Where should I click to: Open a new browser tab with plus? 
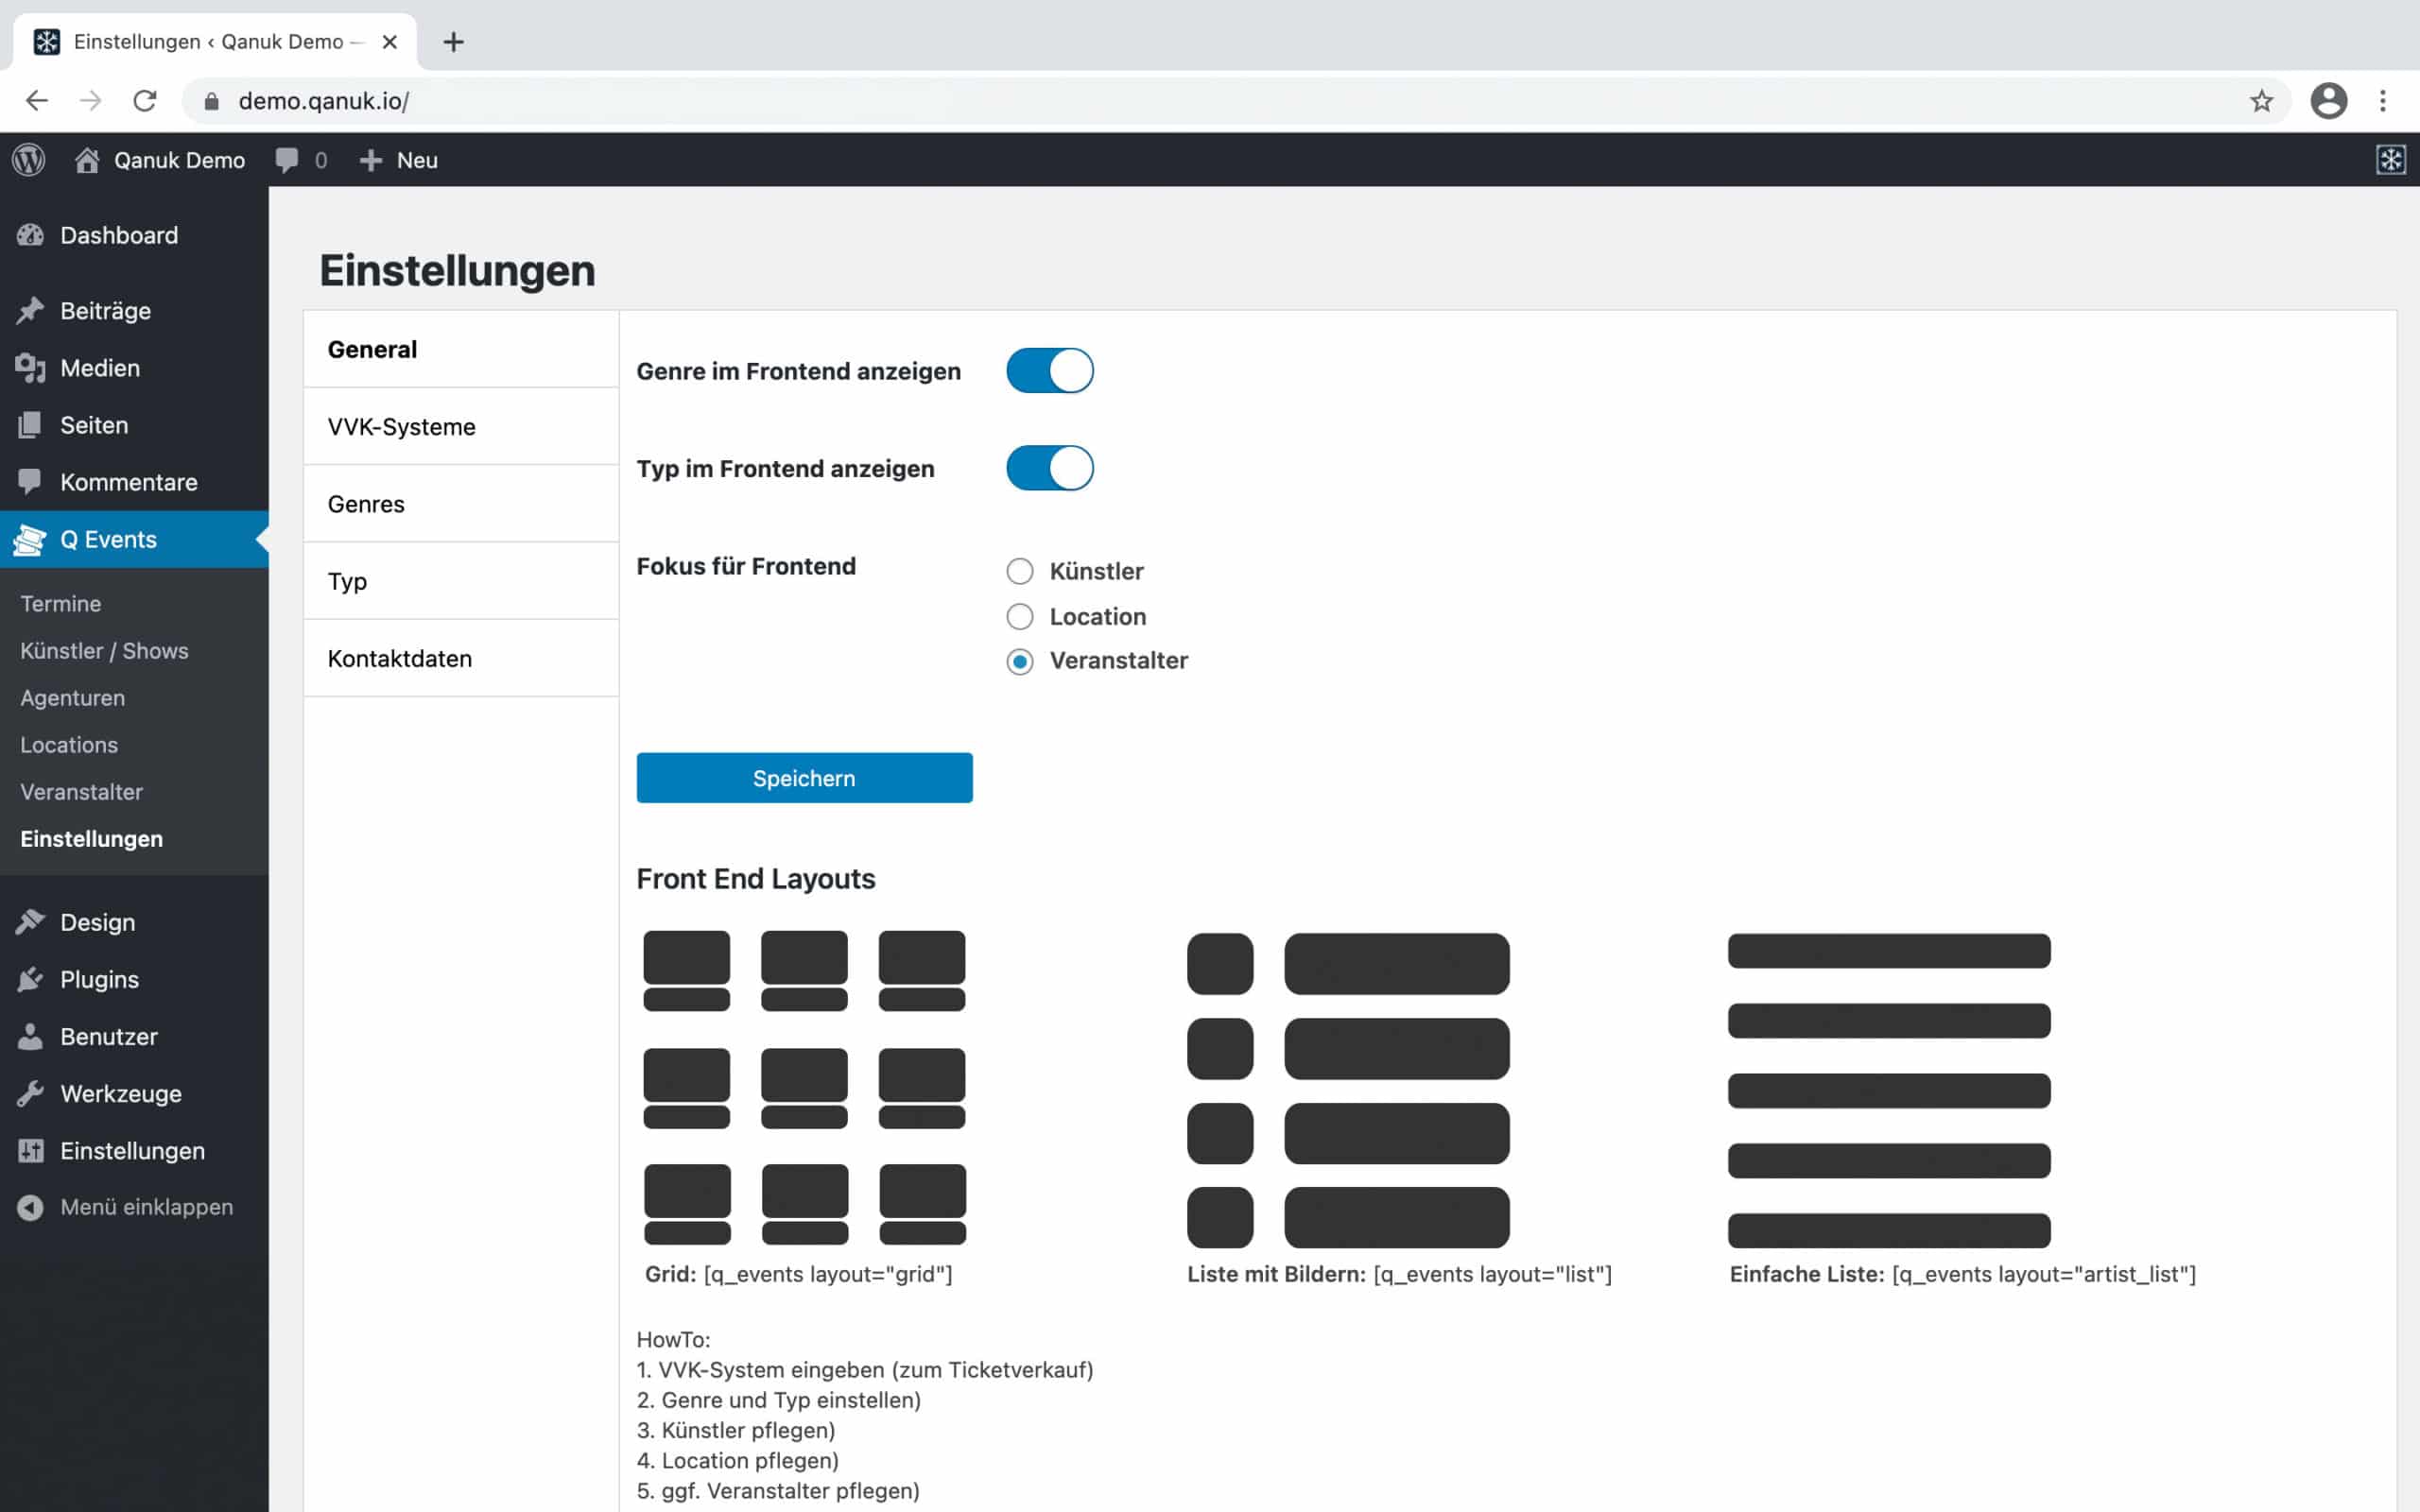tap(454, 42)
